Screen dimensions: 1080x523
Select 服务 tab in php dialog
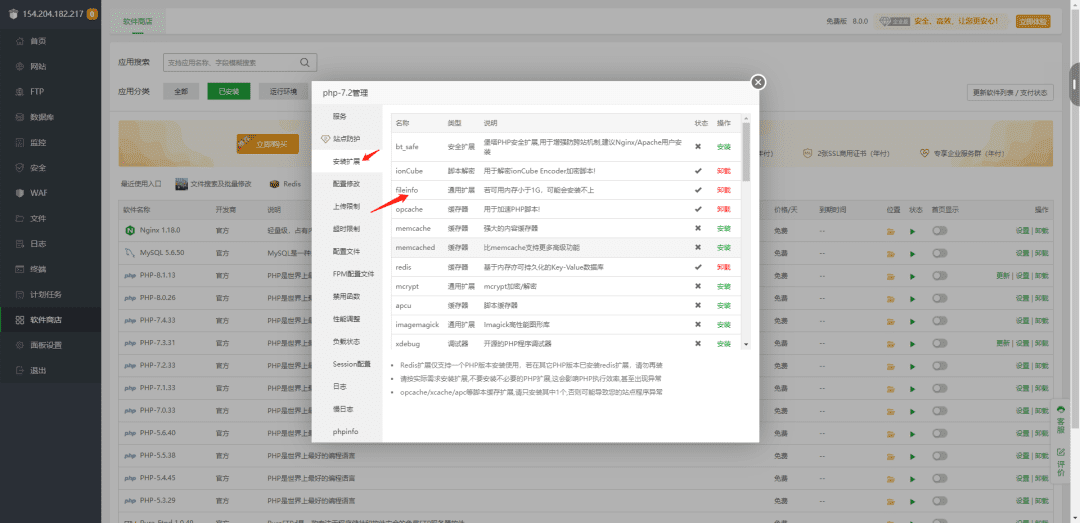(347, 116)
